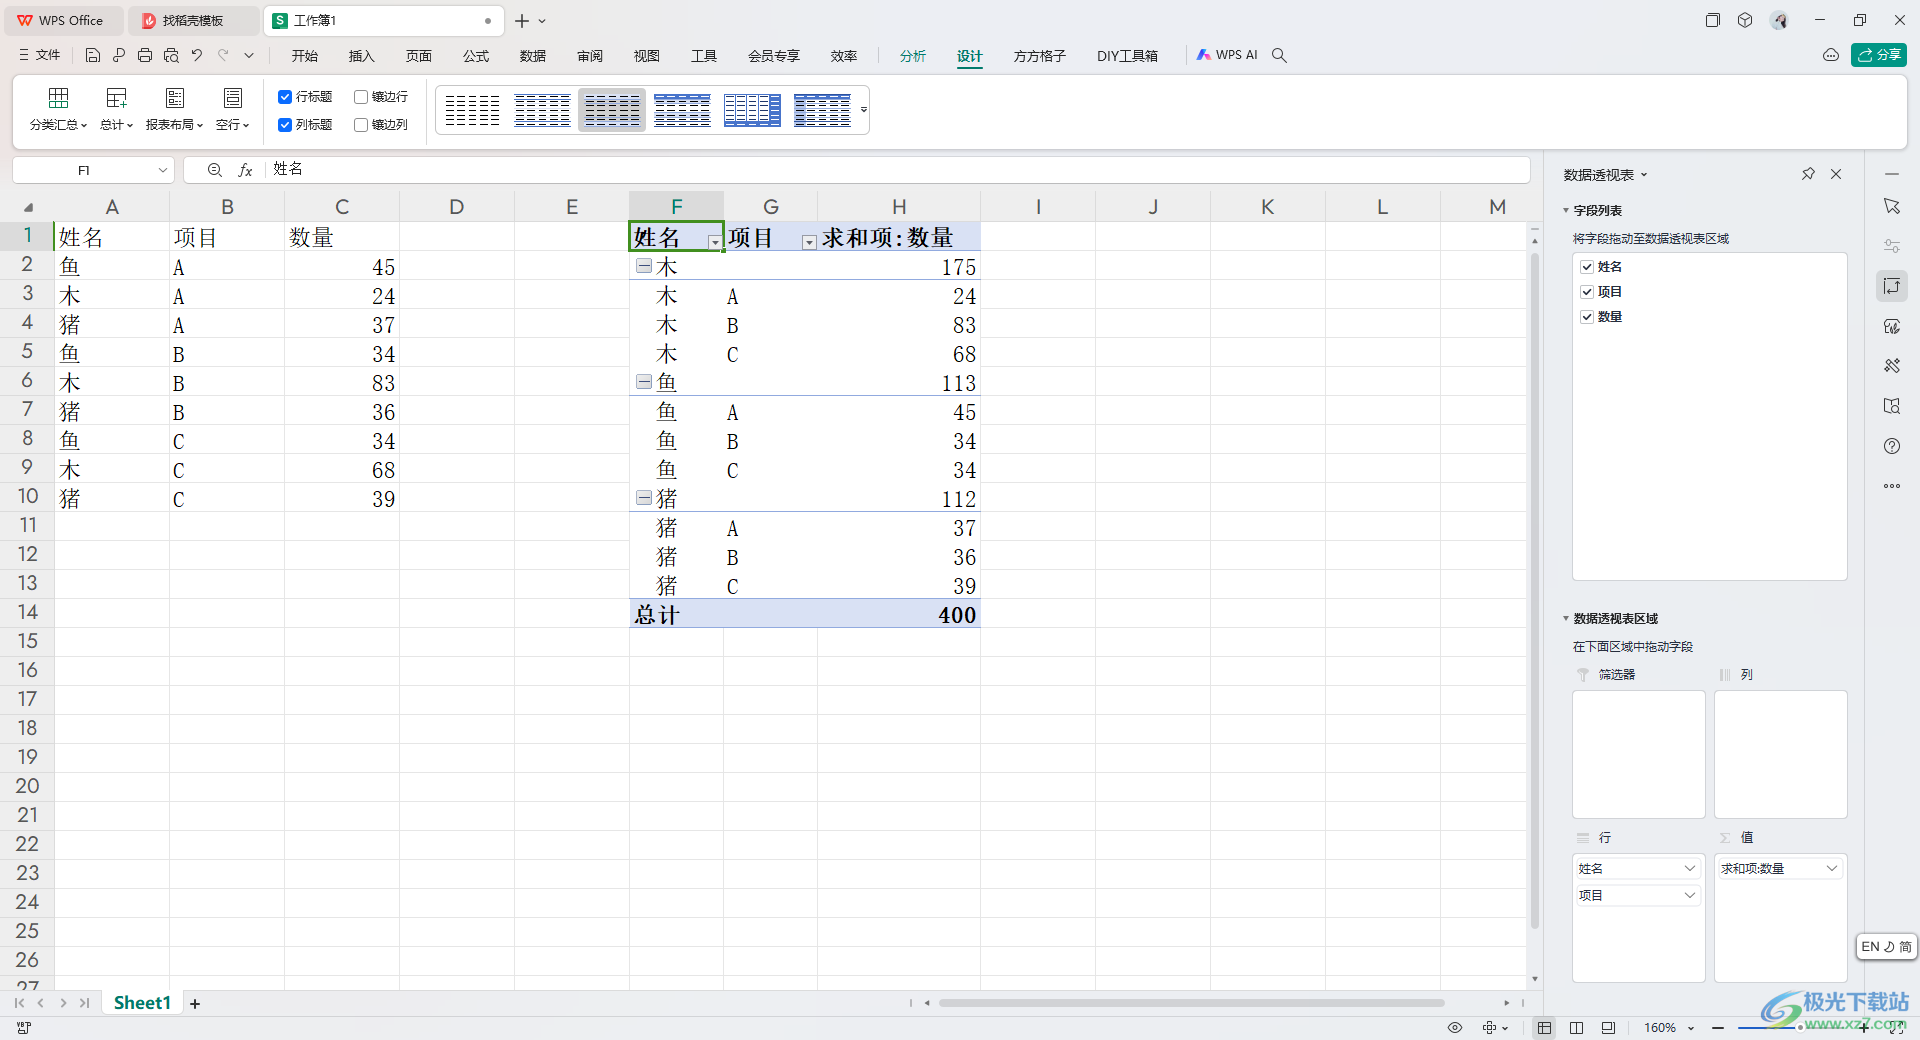Toggle the 列标题 checkbox
The width and height of the screenshot is (1920, 1040).
(x=285, y=125)
